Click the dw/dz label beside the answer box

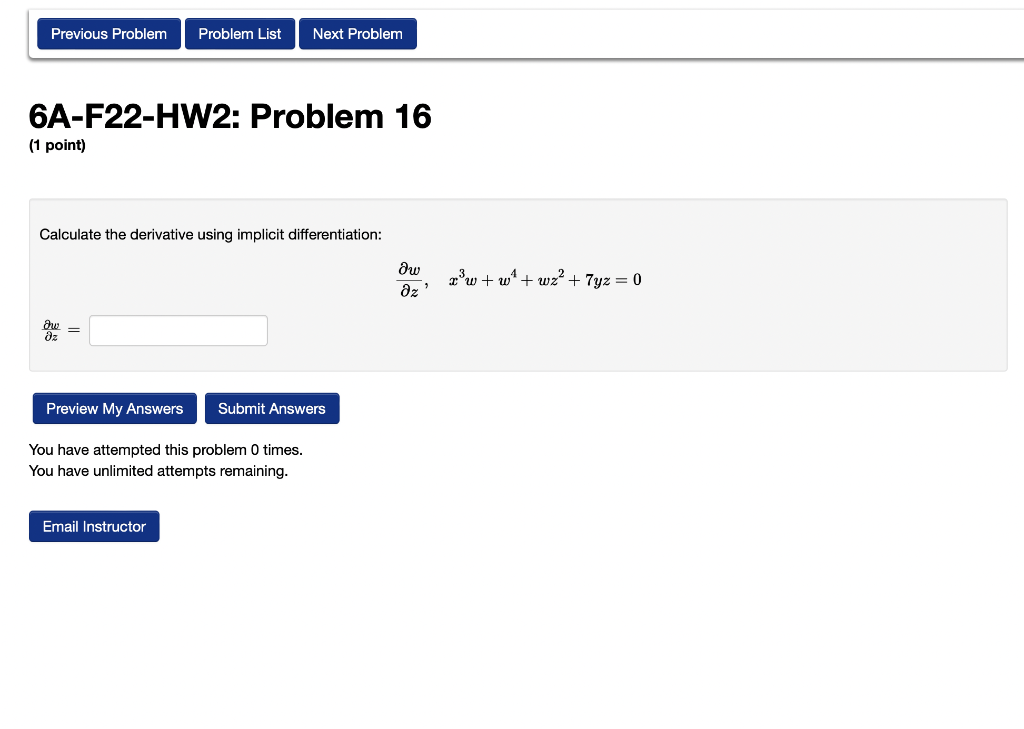point(50,329)
